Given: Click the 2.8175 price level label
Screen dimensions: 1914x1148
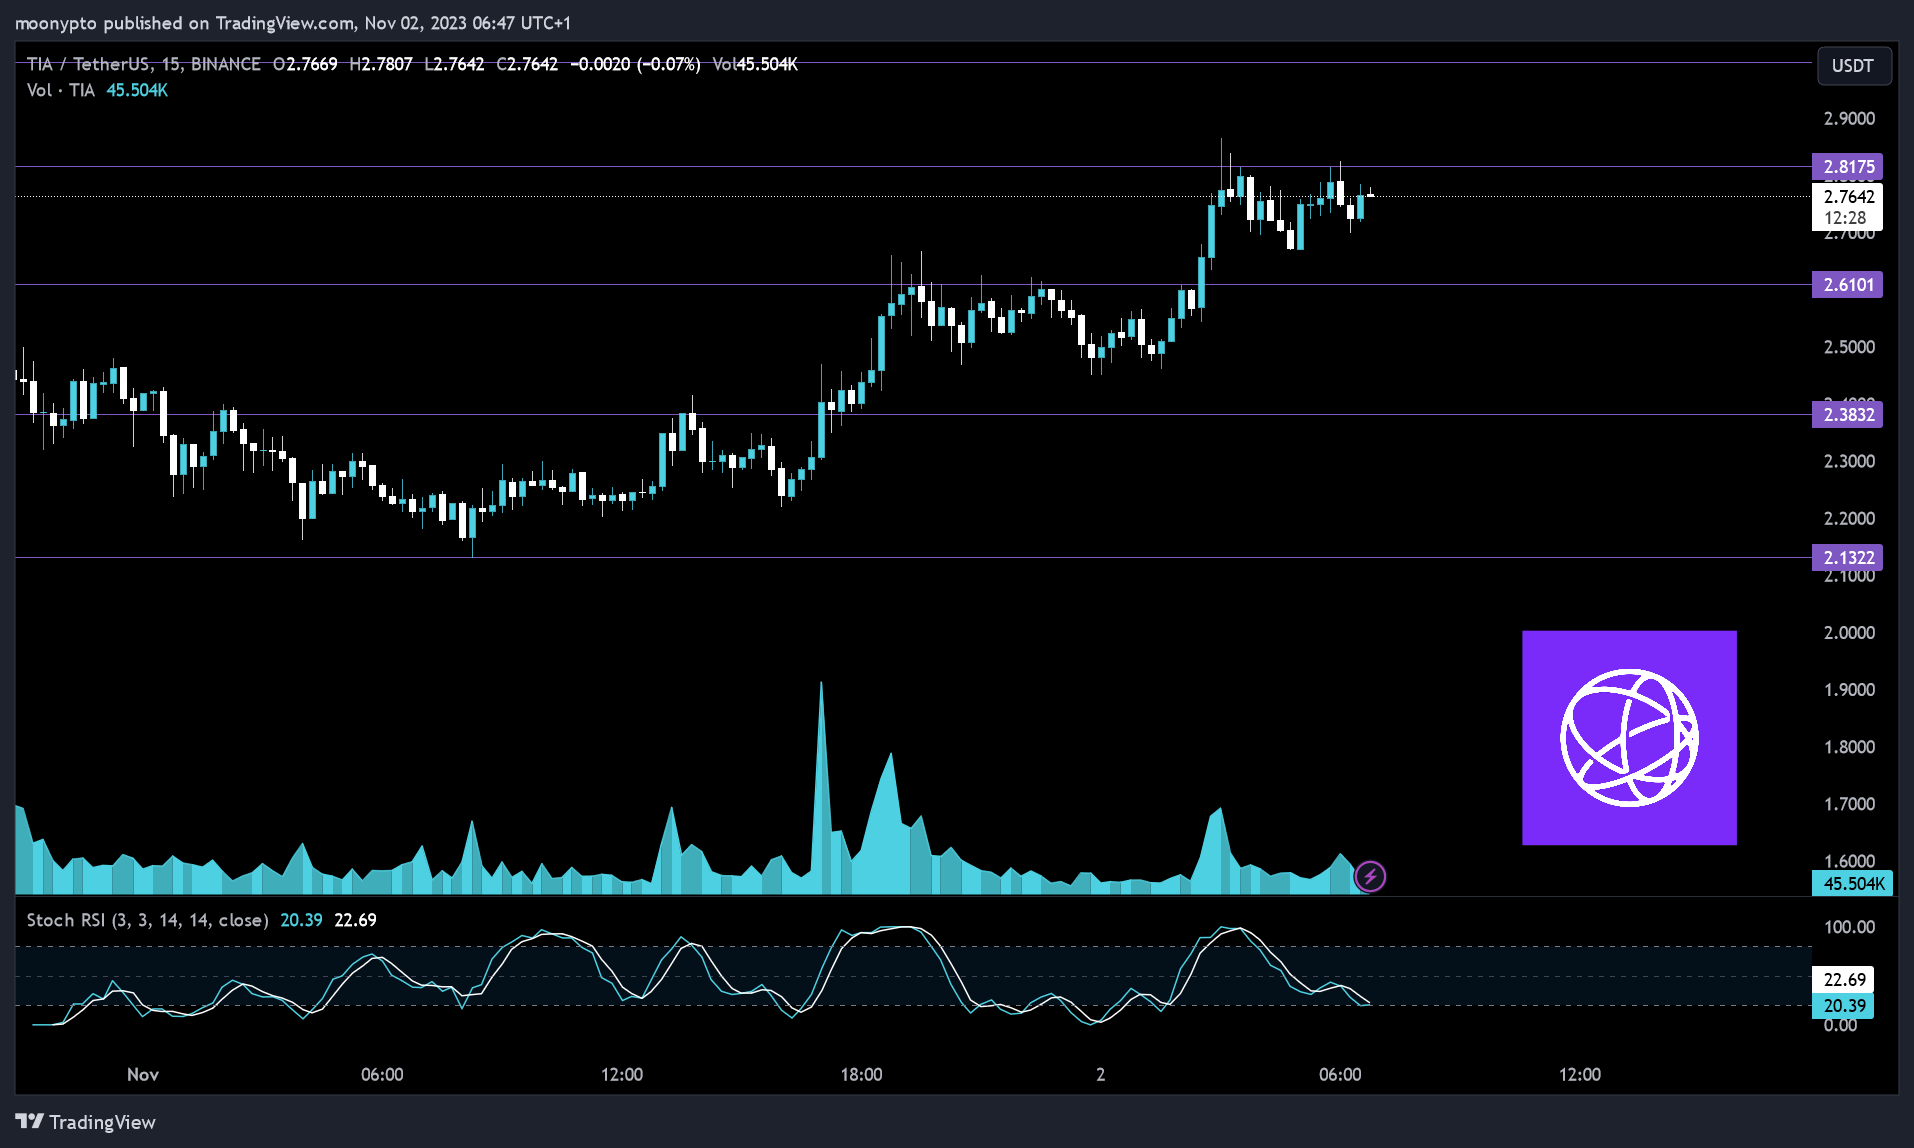Looking at the screenshot, I should (1847, 167).
